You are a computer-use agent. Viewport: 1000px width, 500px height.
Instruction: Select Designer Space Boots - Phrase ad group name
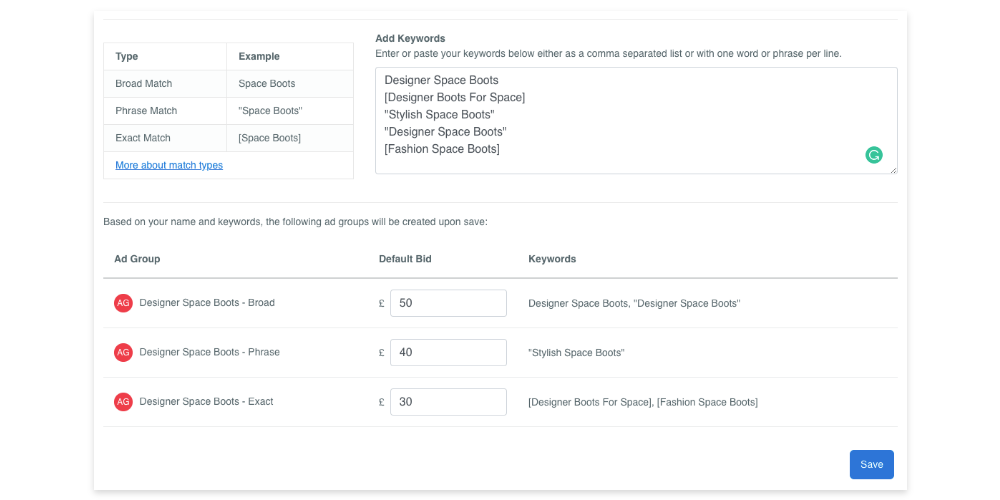pos(209,351)
